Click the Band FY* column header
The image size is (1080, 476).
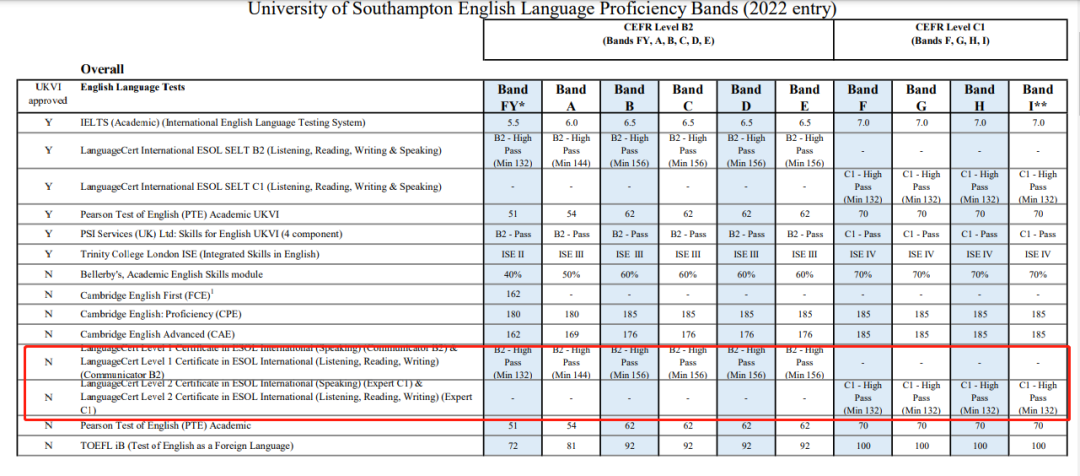[x=512, y=96]
